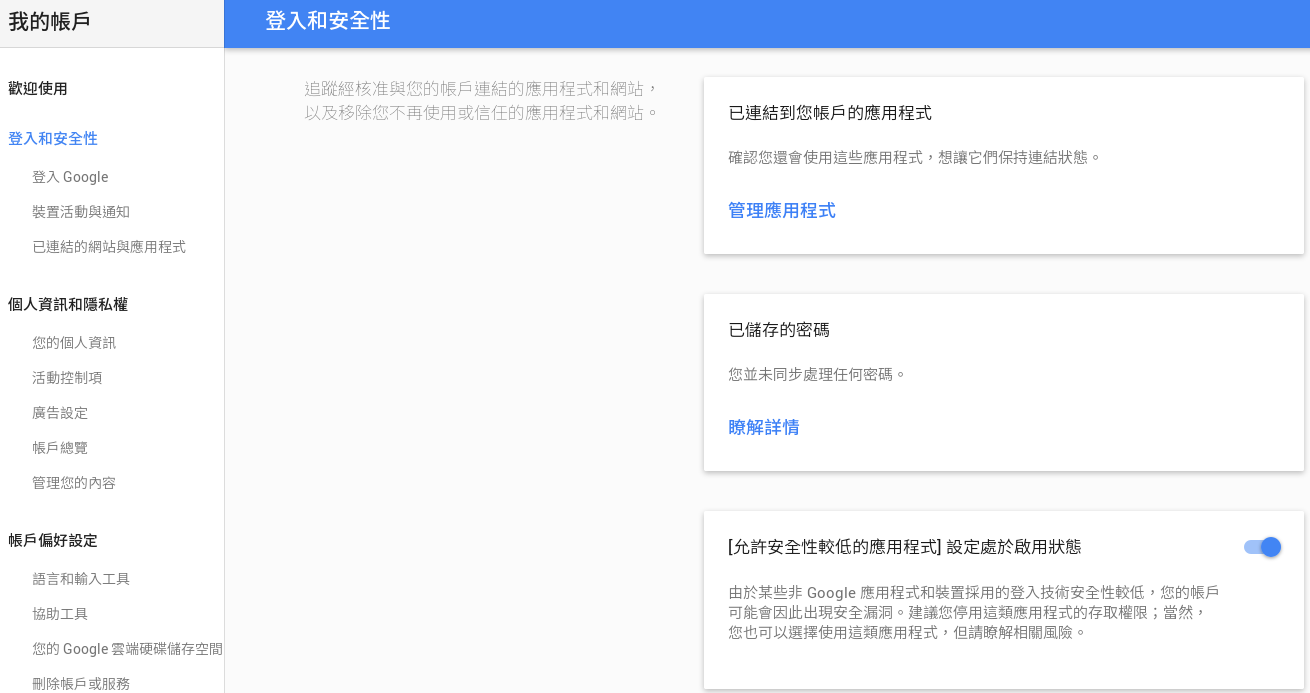Click the 登入和安全性 page header title

(328, 21)
